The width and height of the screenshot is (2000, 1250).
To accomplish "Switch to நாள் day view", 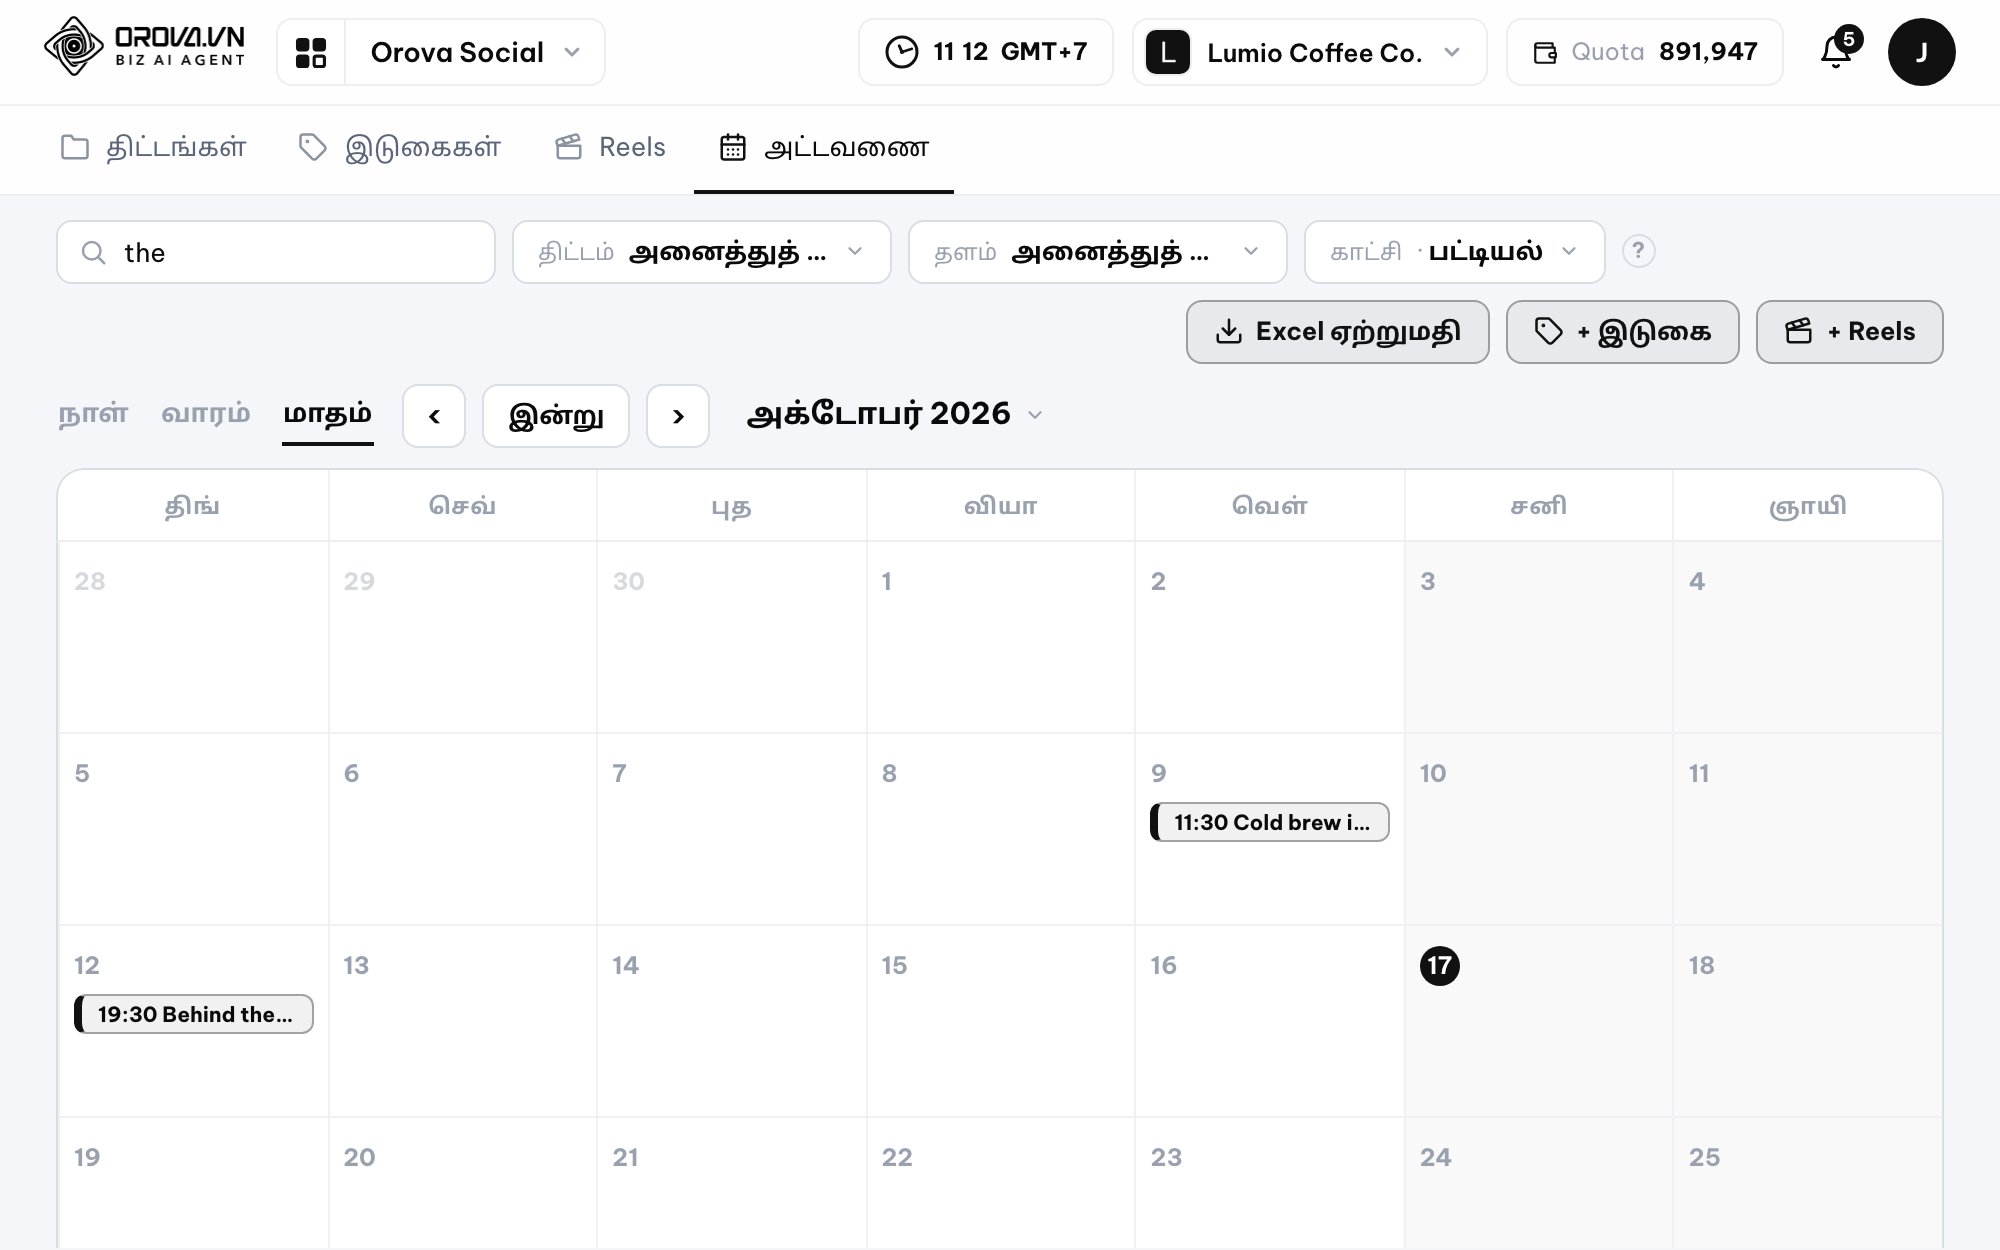I will (x=94, y=414).
